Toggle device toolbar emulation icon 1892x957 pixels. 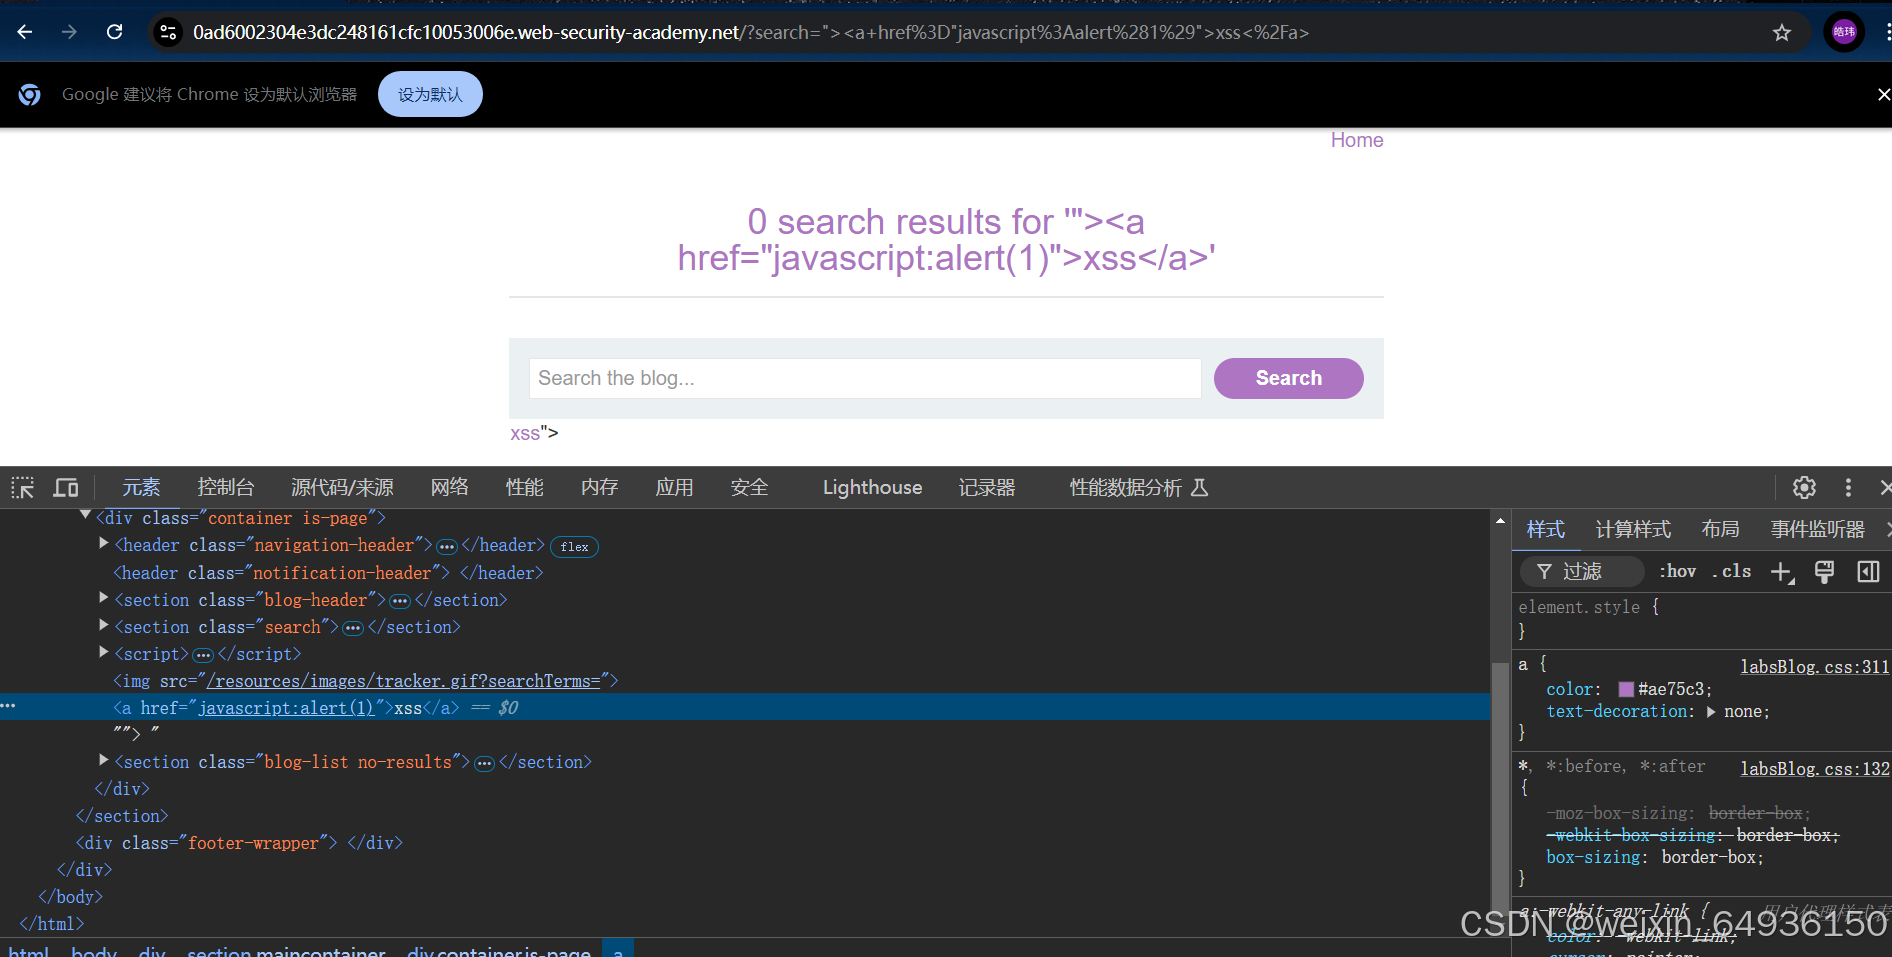pos(66,488)
